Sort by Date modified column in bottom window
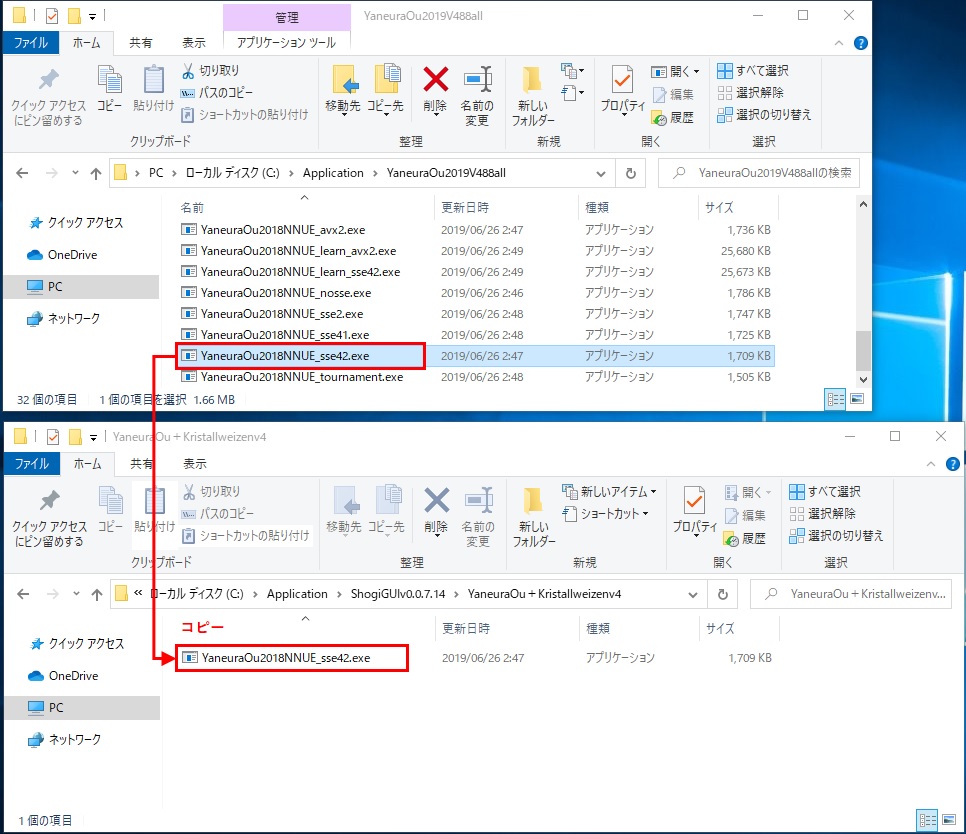The image size is (966, 834). (x=466, y=628)
